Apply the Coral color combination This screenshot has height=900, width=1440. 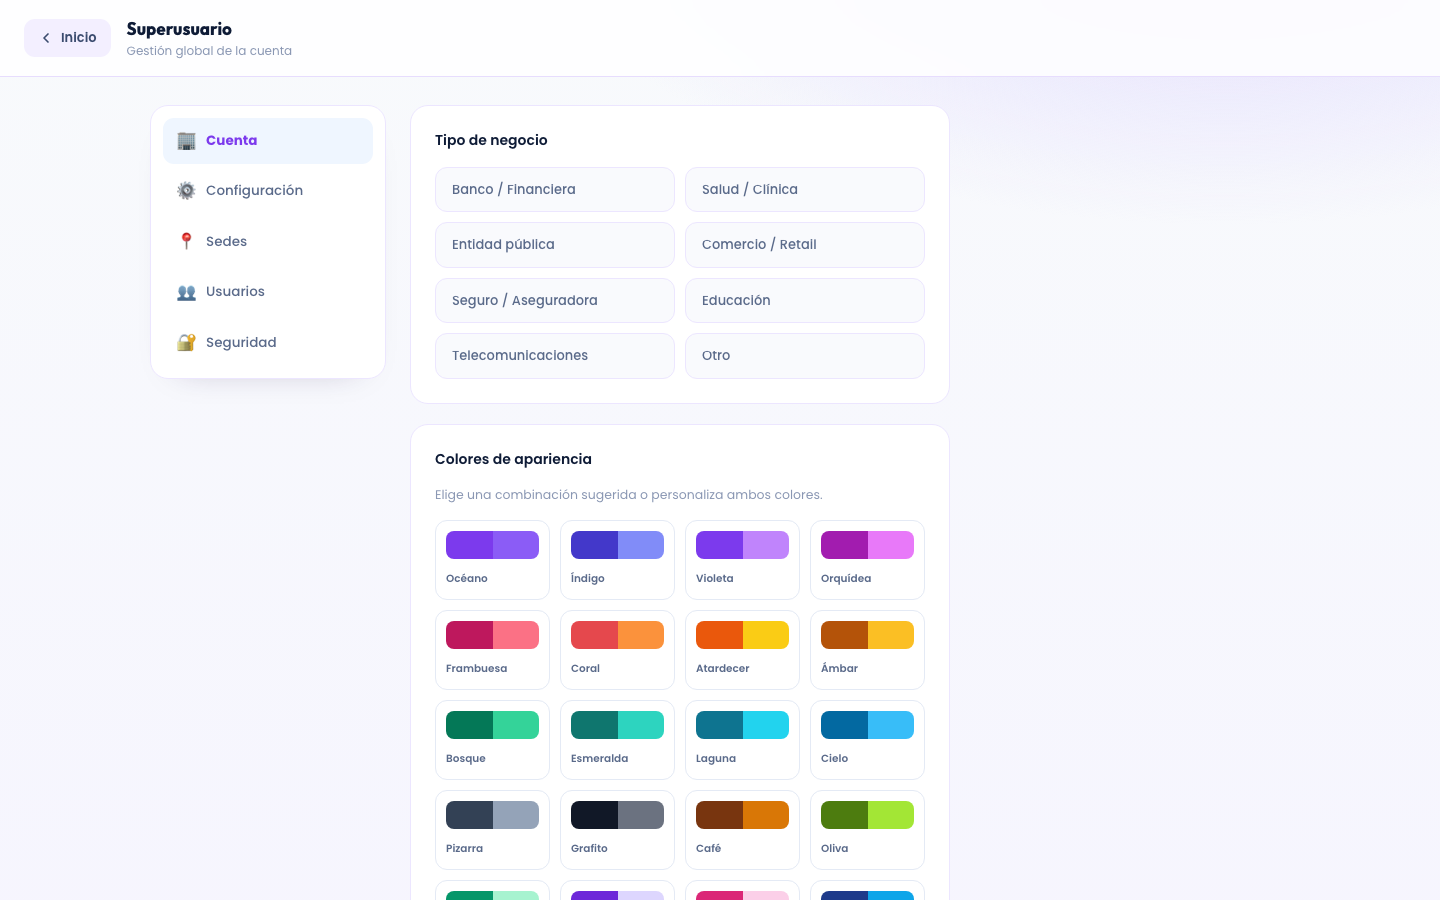pos(617,650)
